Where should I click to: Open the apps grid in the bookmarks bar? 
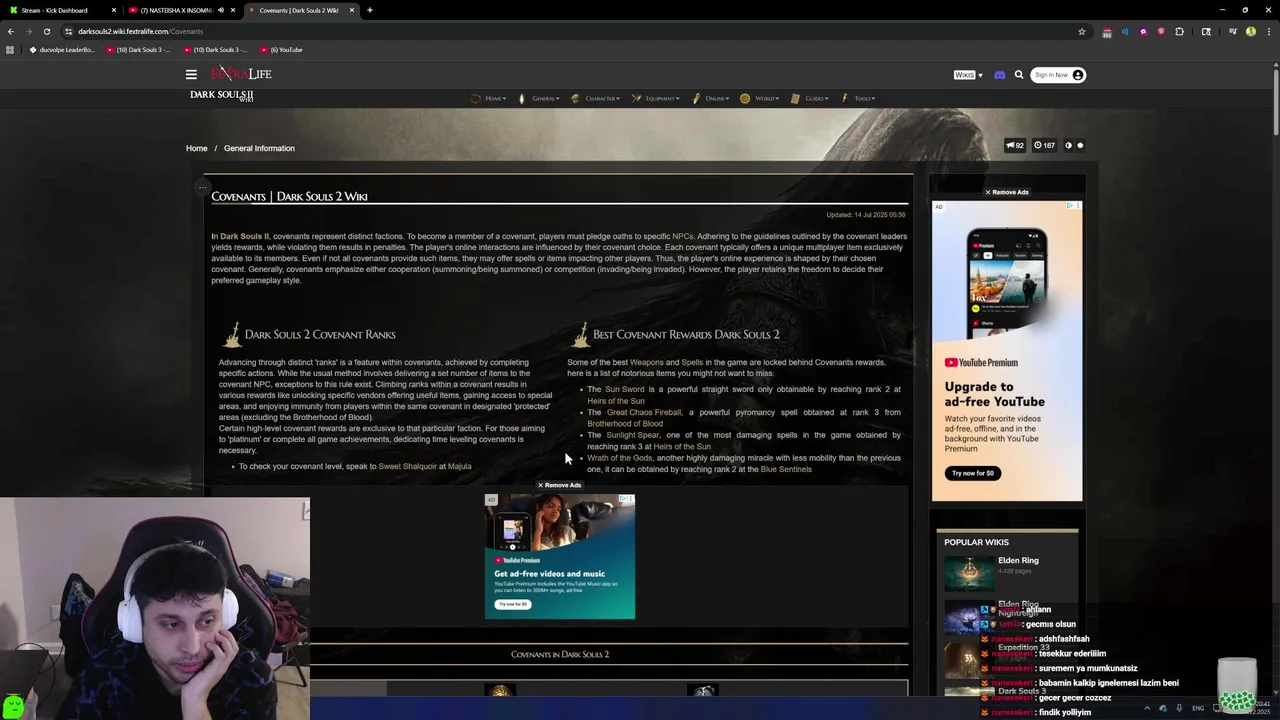point(10,50)
